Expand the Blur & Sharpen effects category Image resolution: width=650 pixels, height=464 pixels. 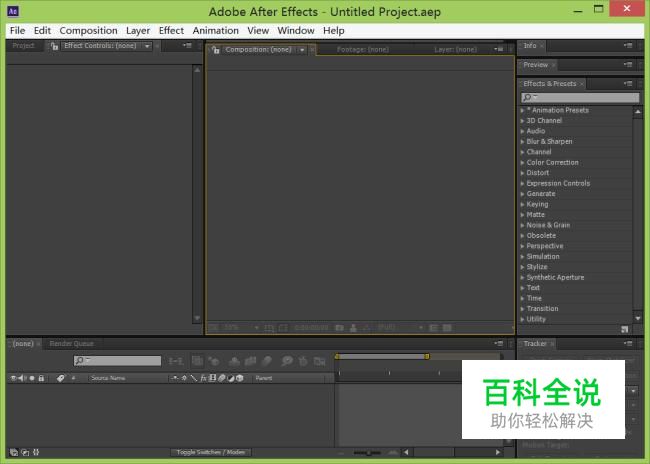click(522, 141)
